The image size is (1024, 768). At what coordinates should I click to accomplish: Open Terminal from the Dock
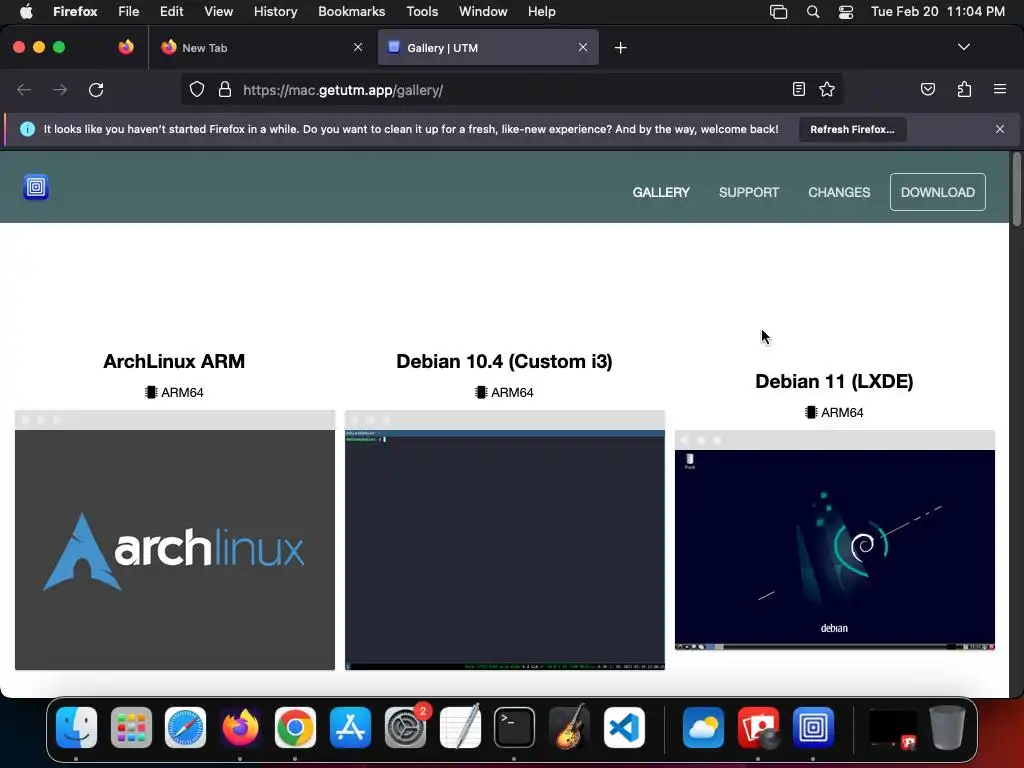[x=514, y=727]
